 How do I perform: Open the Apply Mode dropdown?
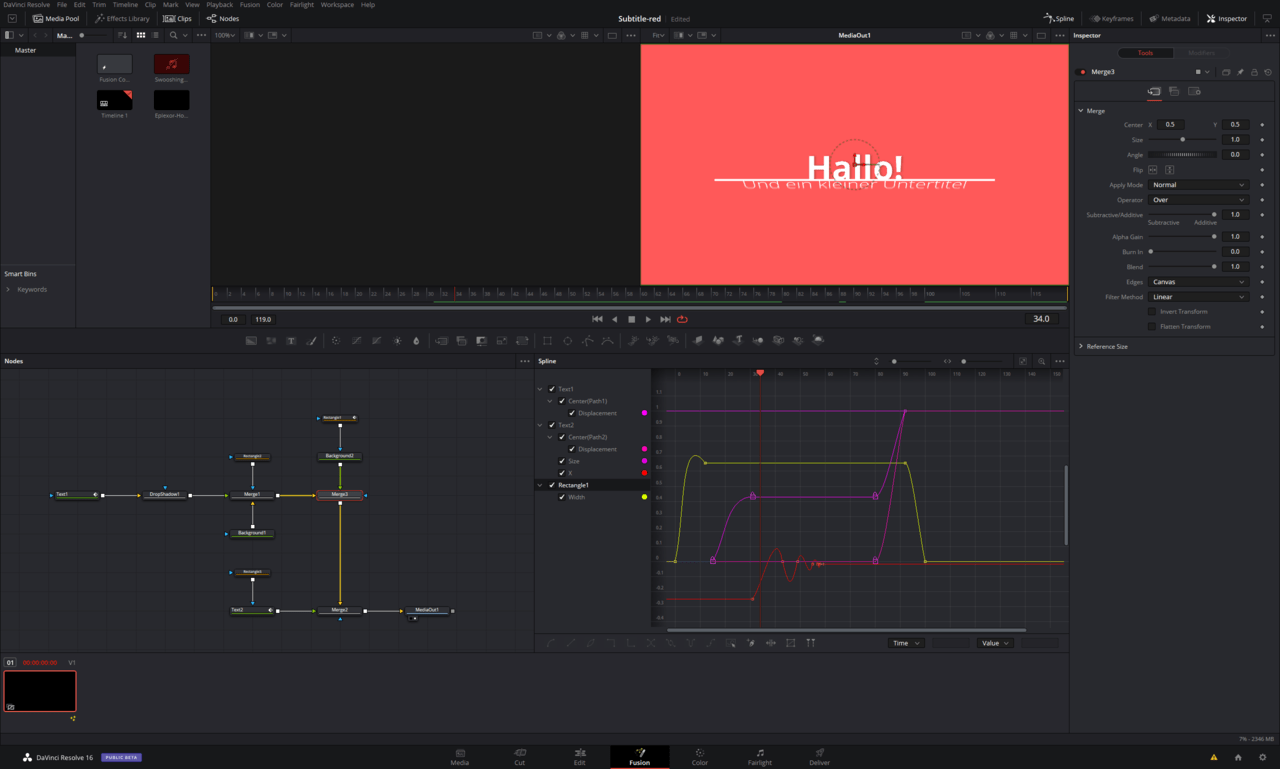coord(1197,185)
